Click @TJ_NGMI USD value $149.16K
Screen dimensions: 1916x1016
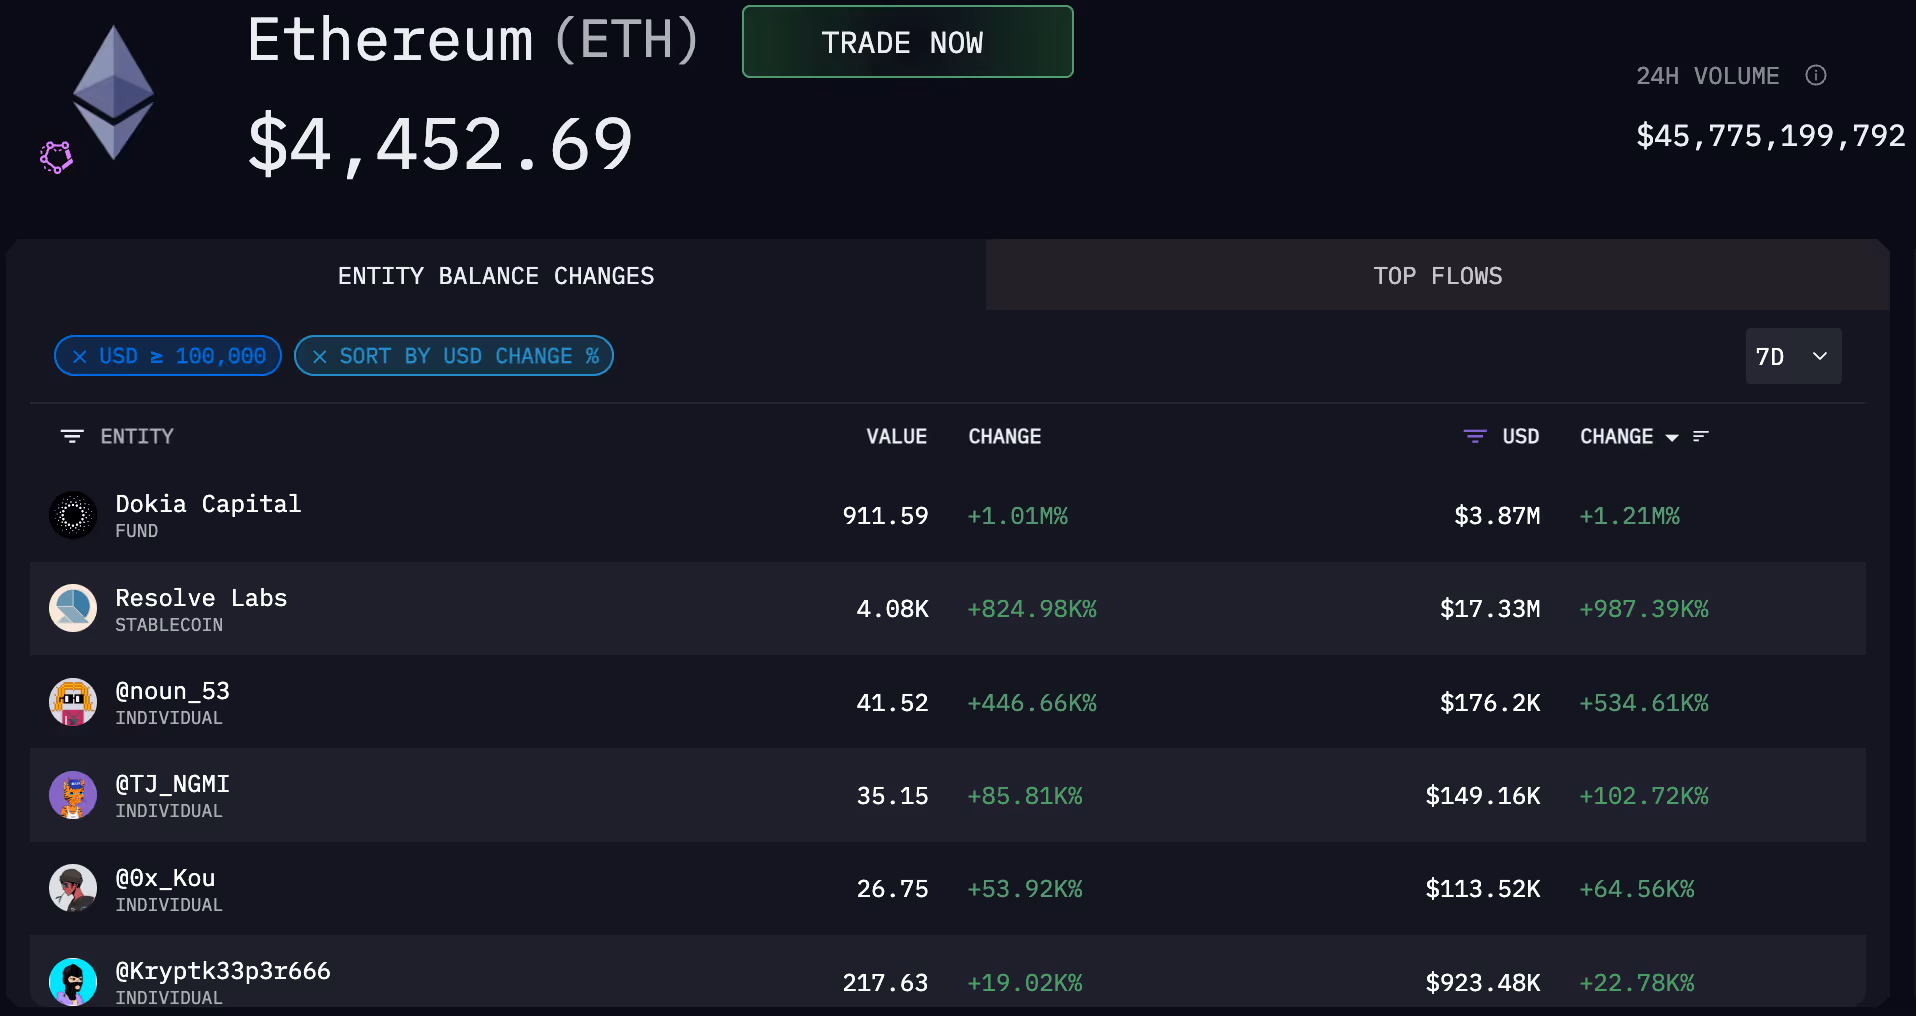[1483, 796]
